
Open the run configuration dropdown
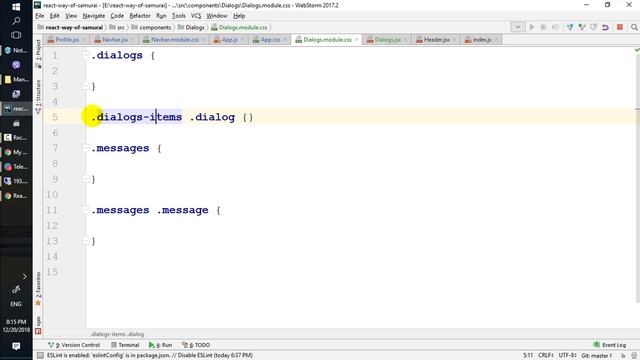[x=518, y=27]
